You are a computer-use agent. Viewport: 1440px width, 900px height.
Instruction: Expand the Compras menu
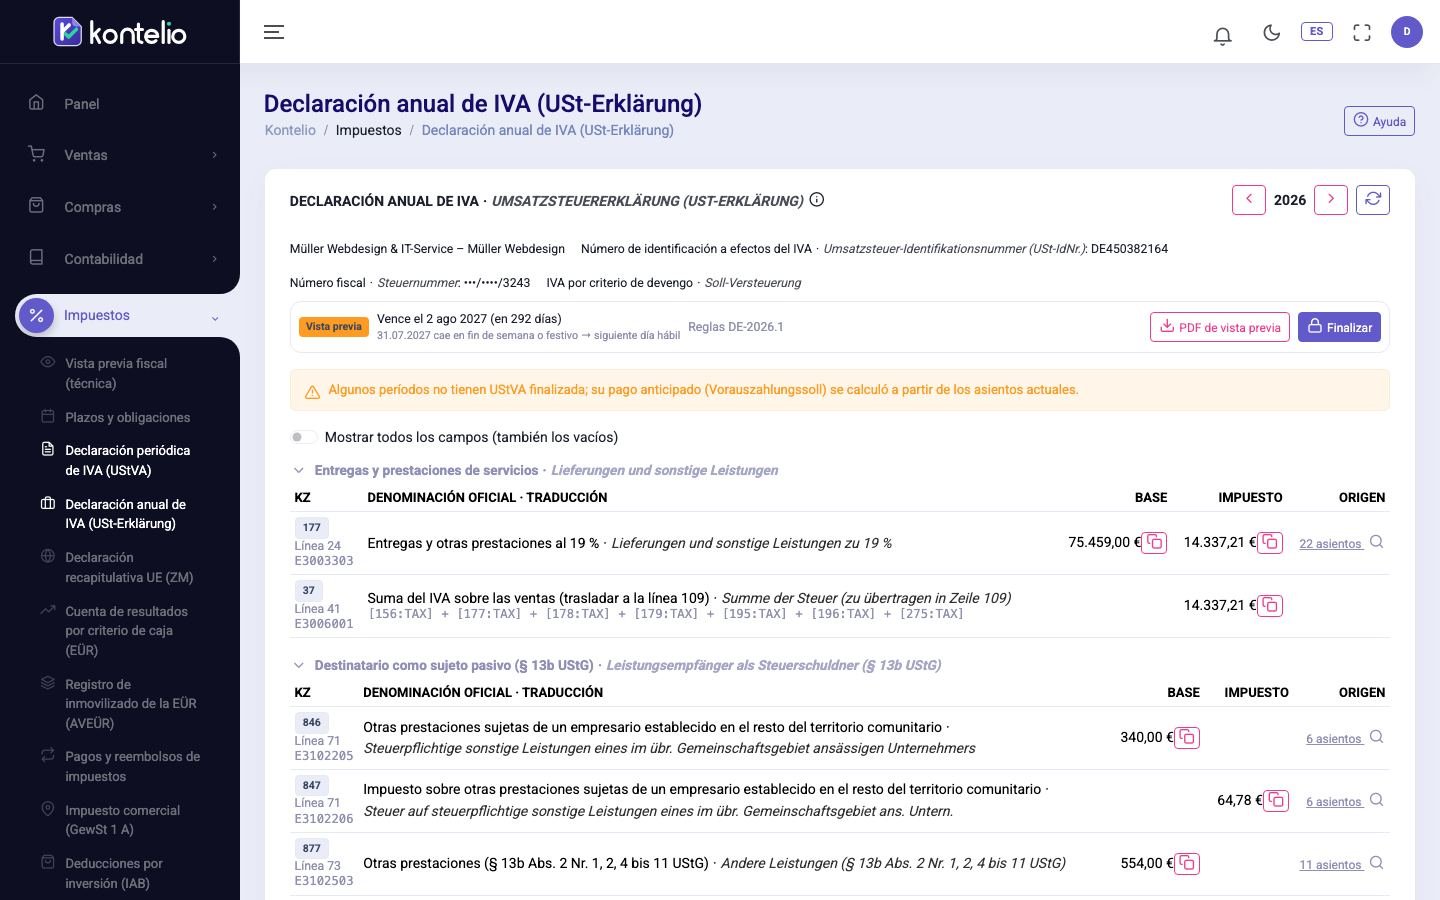tap(120, 207)
